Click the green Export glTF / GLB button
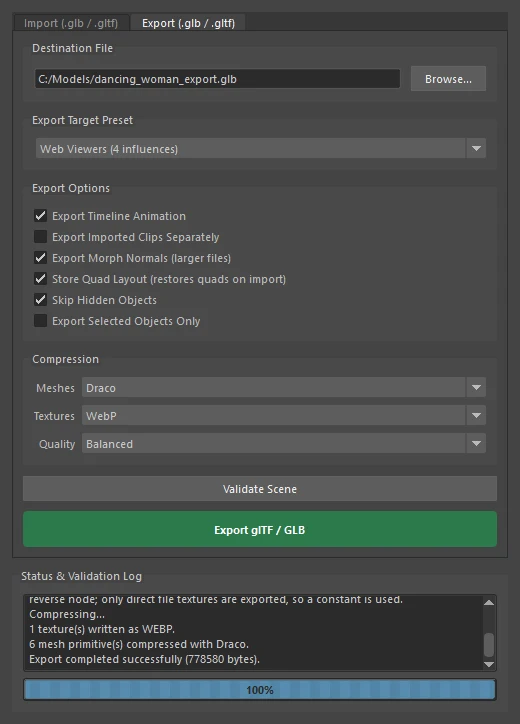 point(260,529)
